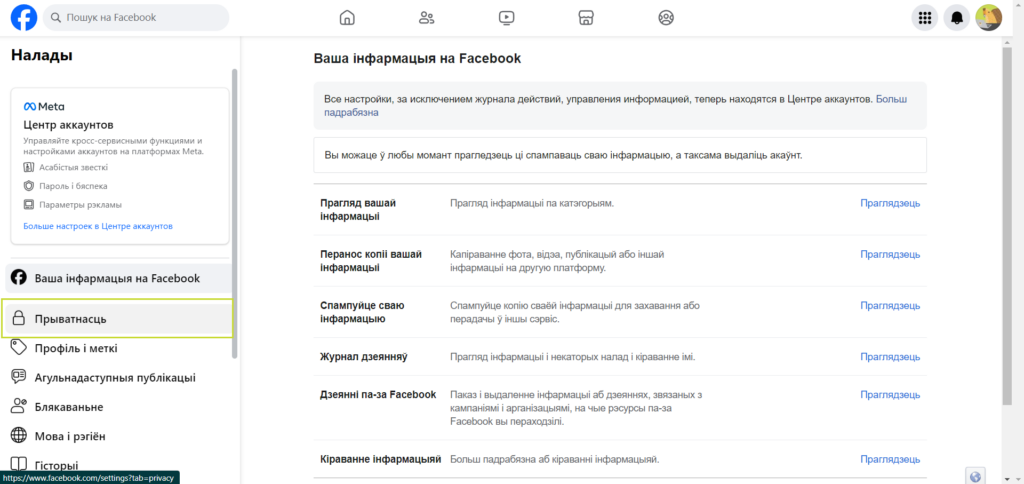1024x484 pixels.
Task: Click the globe button at bottom right
Action: coord(975,476)
